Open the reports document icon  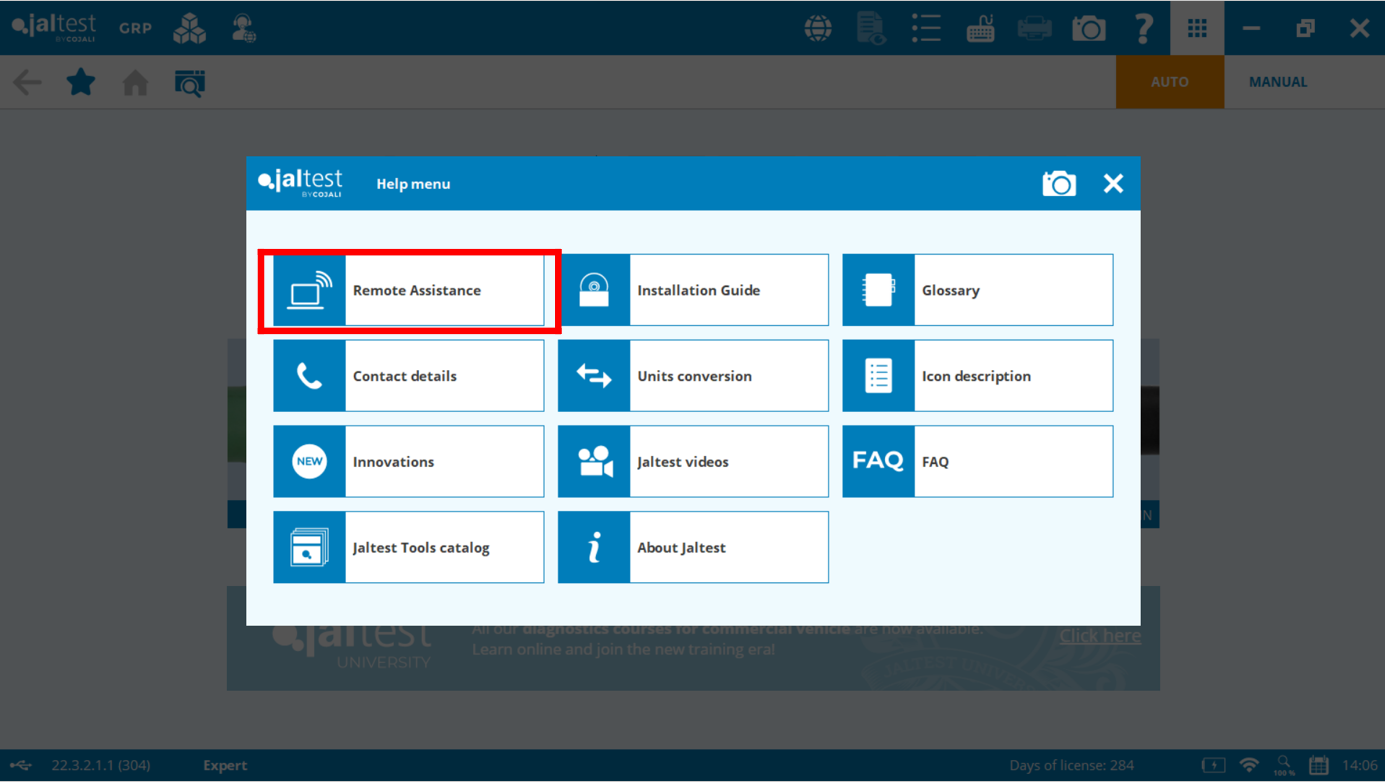point(872,28)
